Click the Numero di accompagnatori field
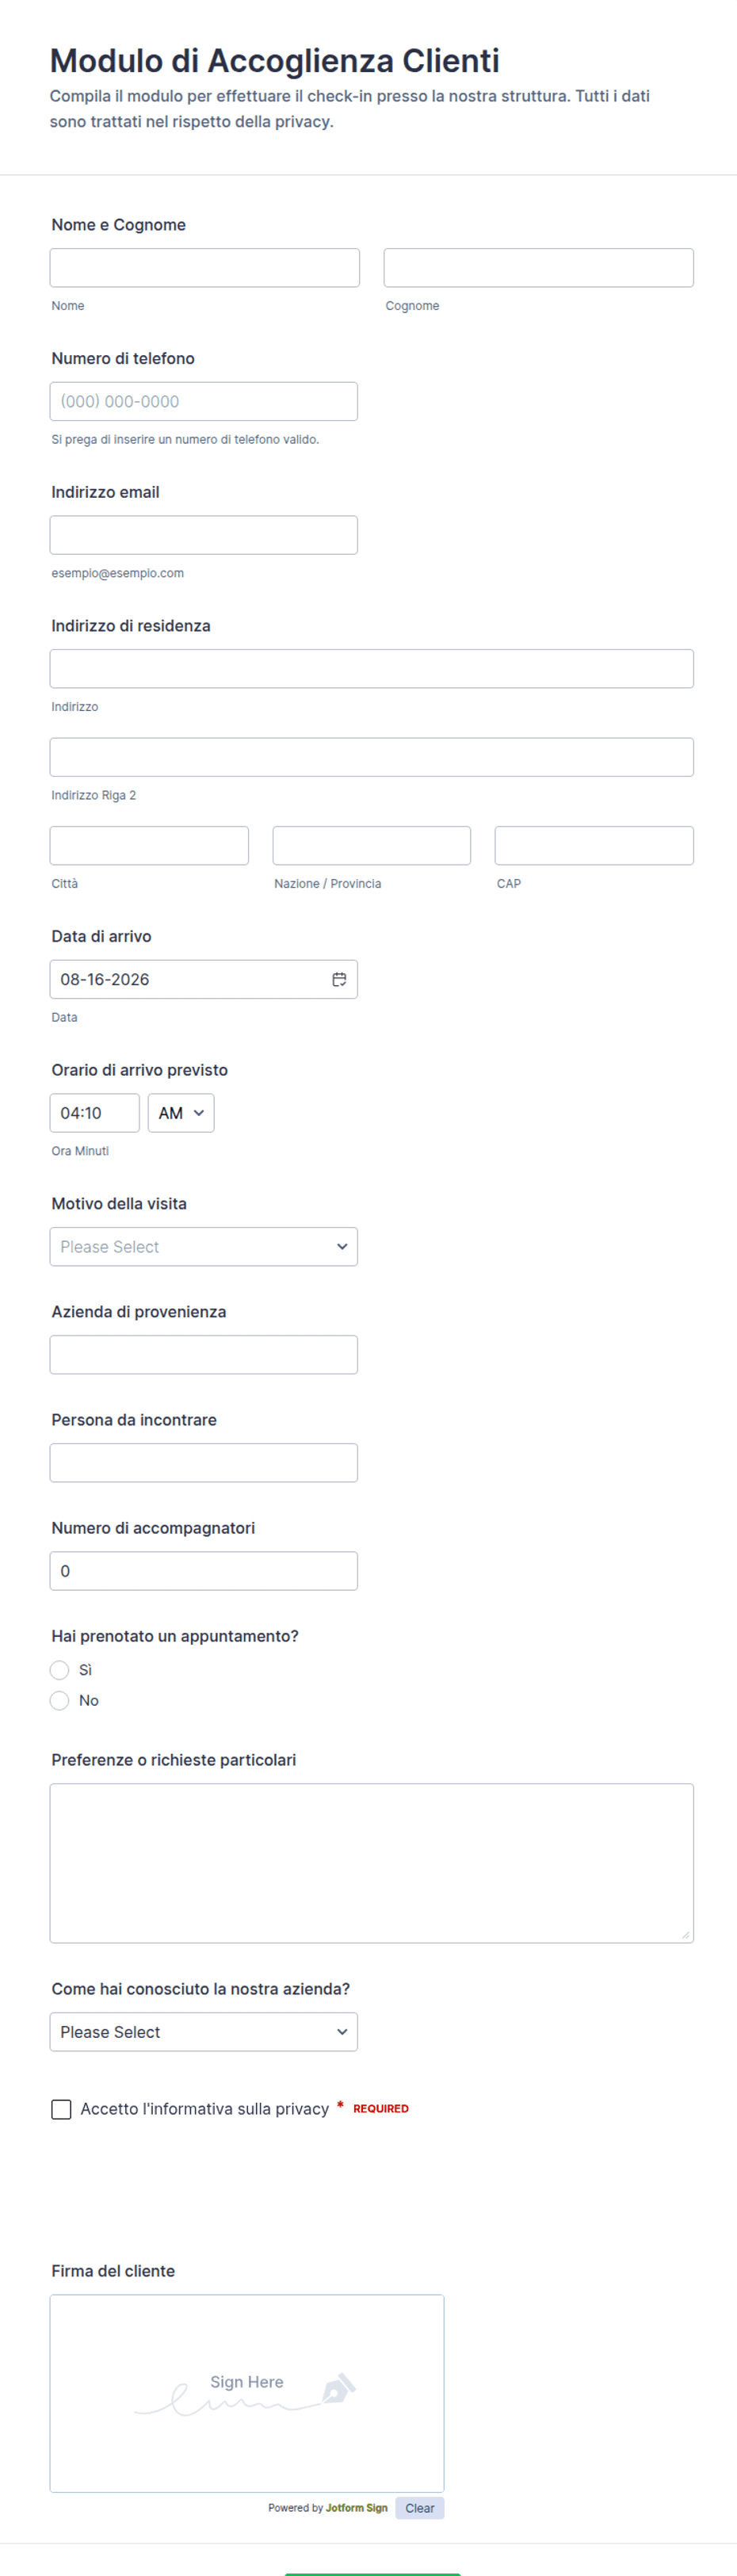737x2576 pixels. (x=204, y=1571)
